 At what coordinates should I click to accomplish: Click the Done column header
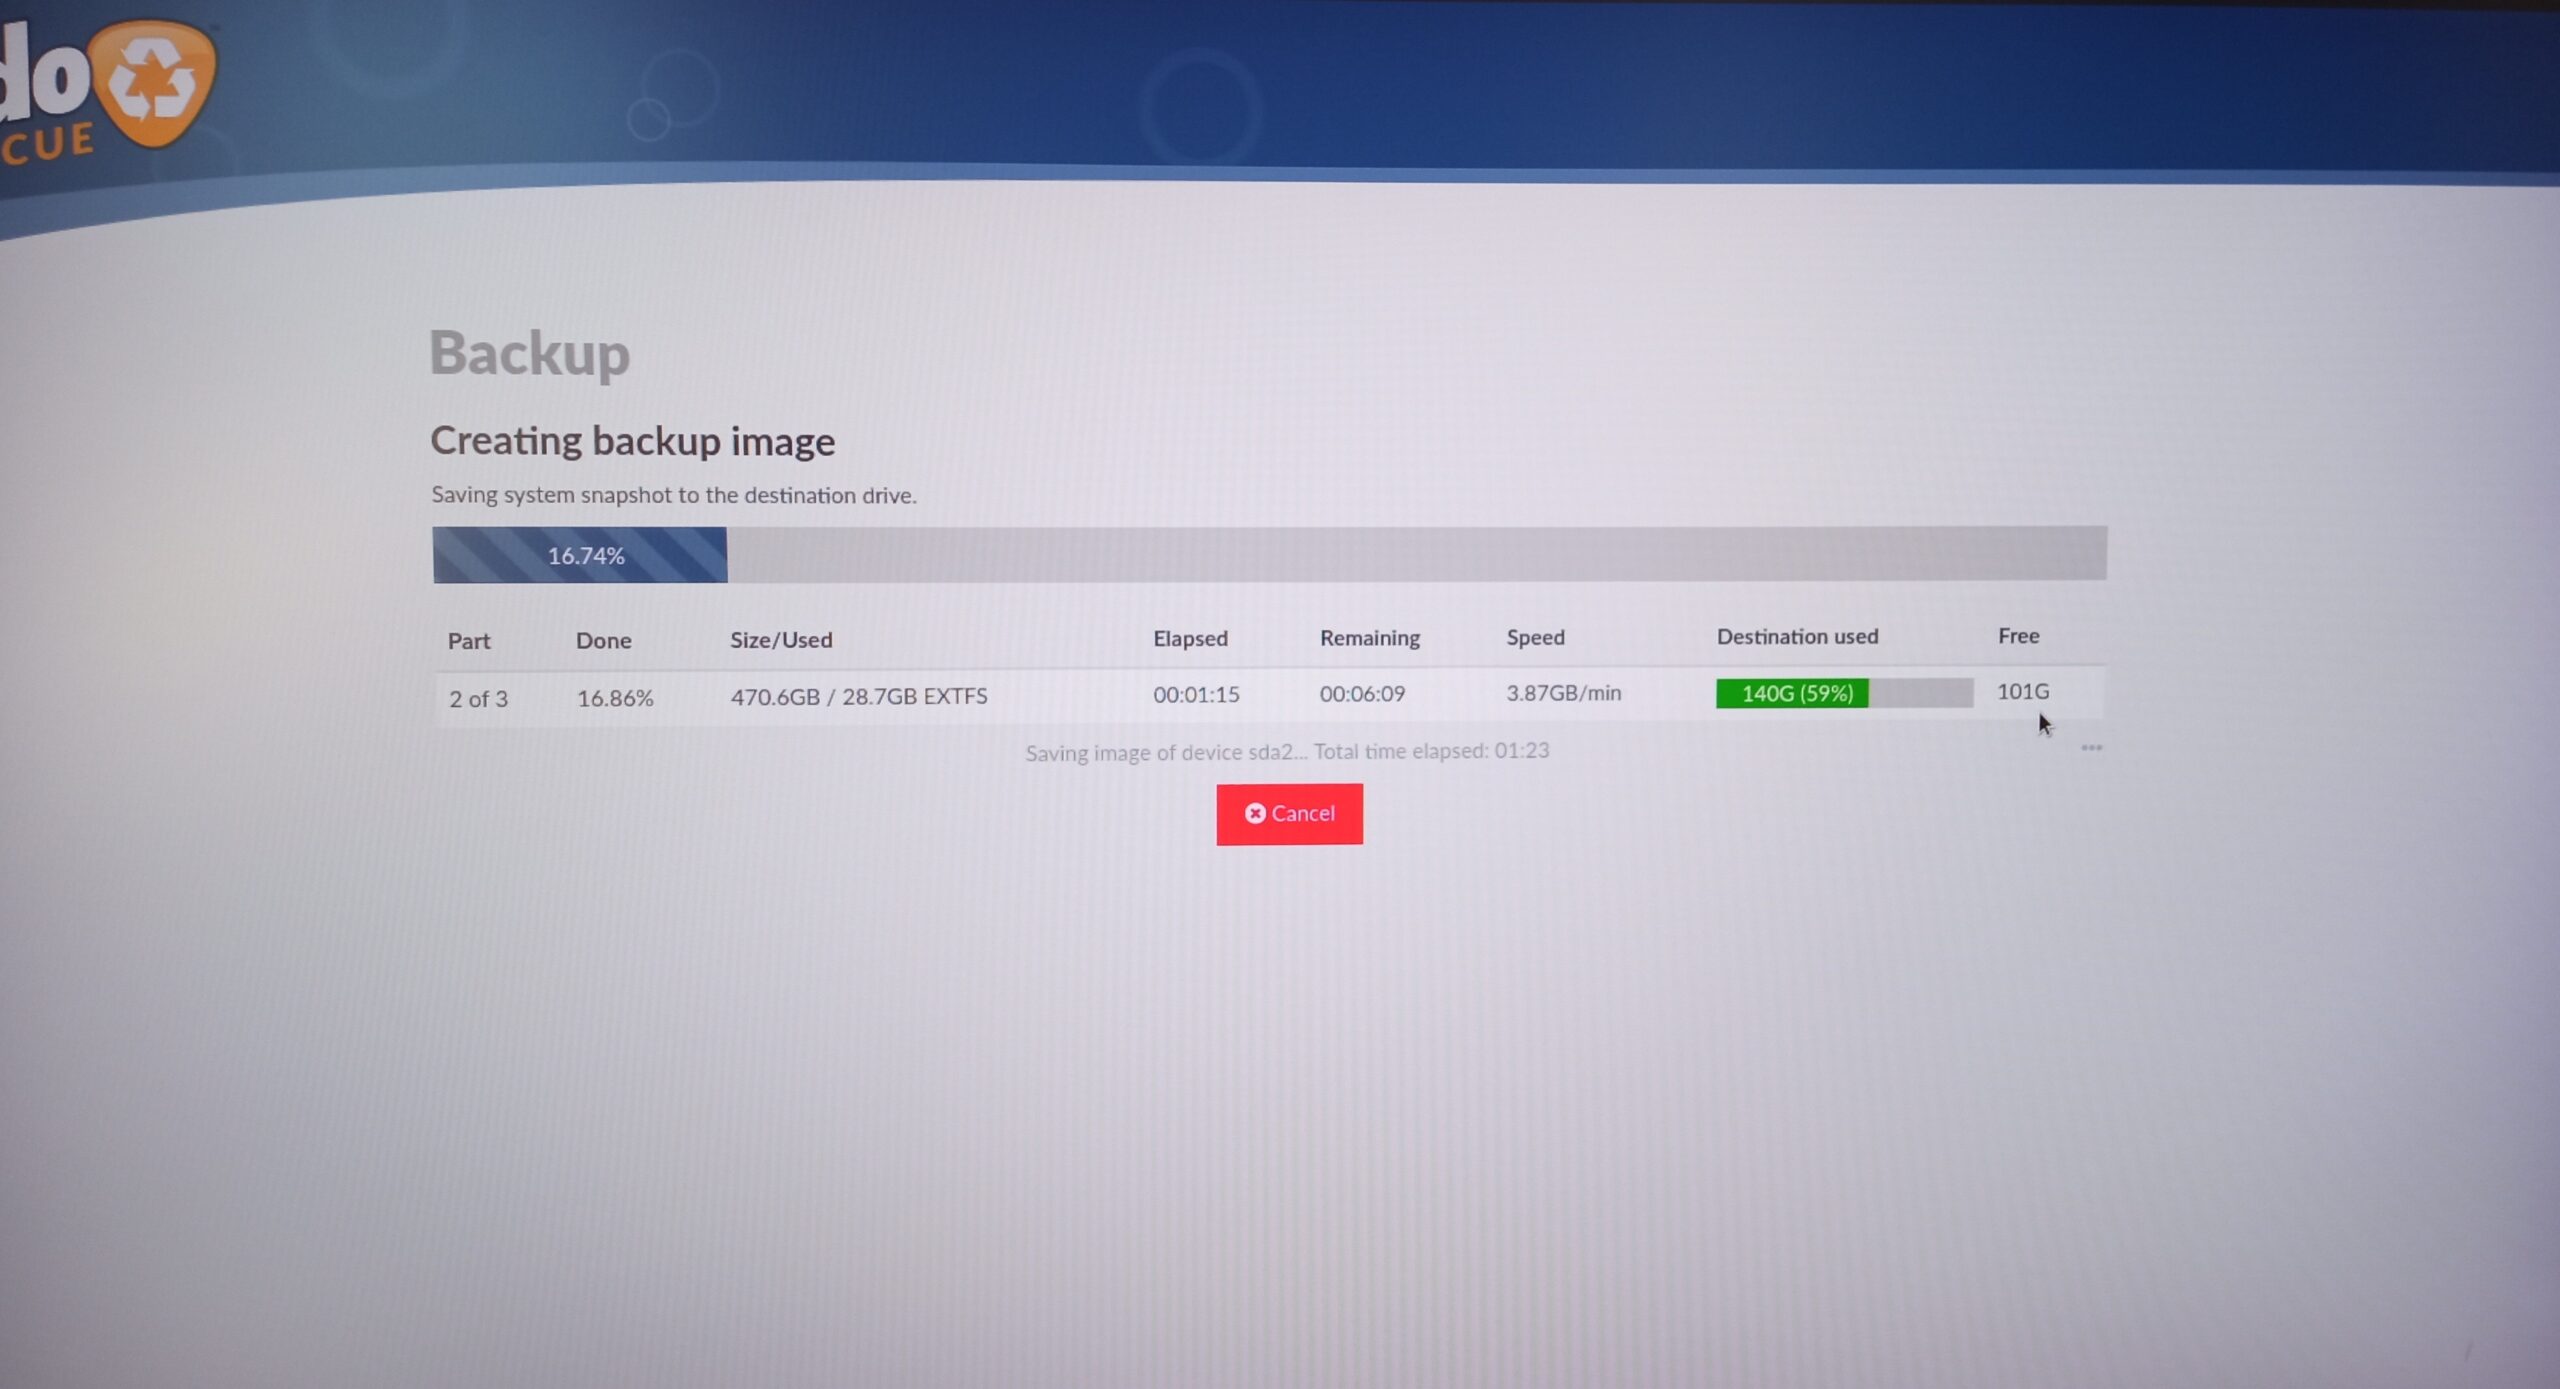point(603,640)
